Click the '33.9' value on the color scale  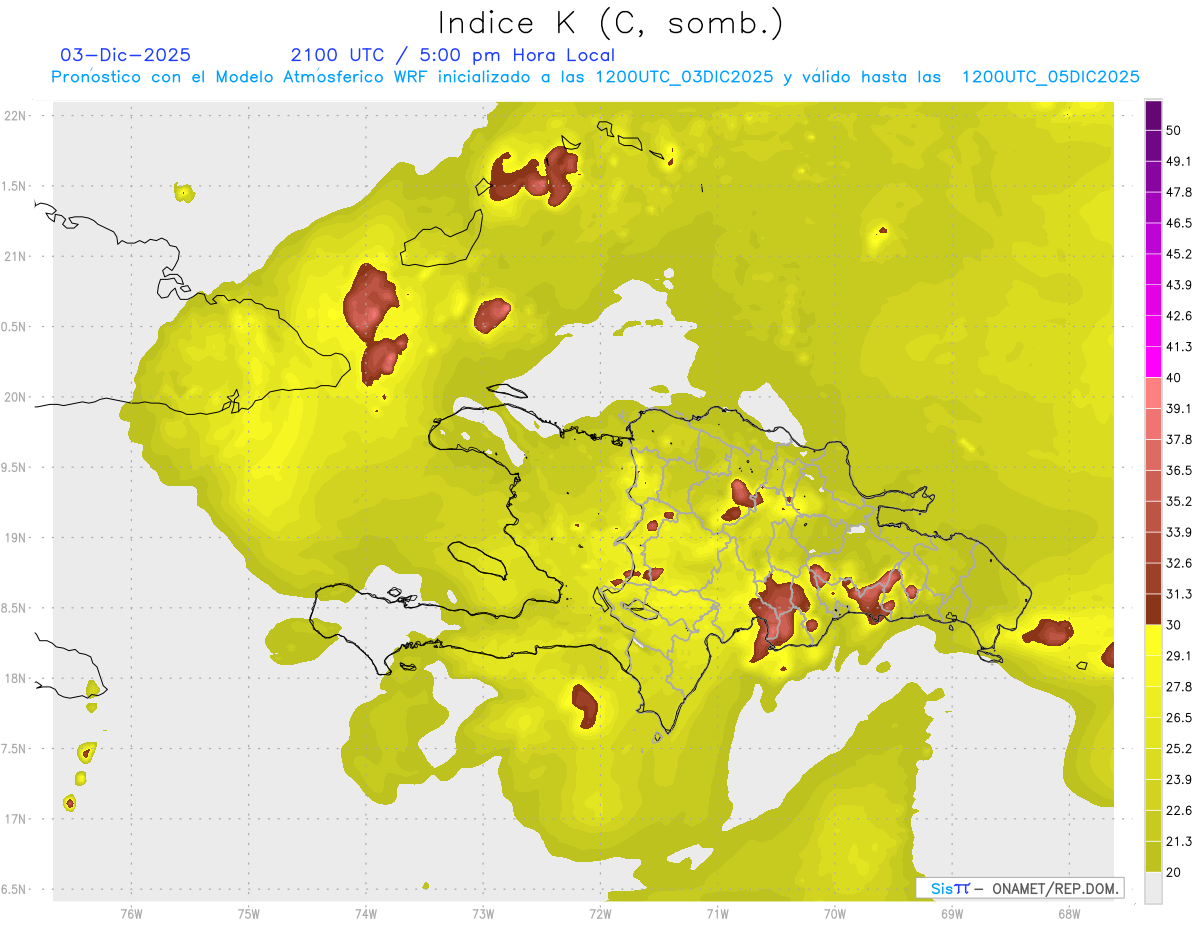point(1178,532)
